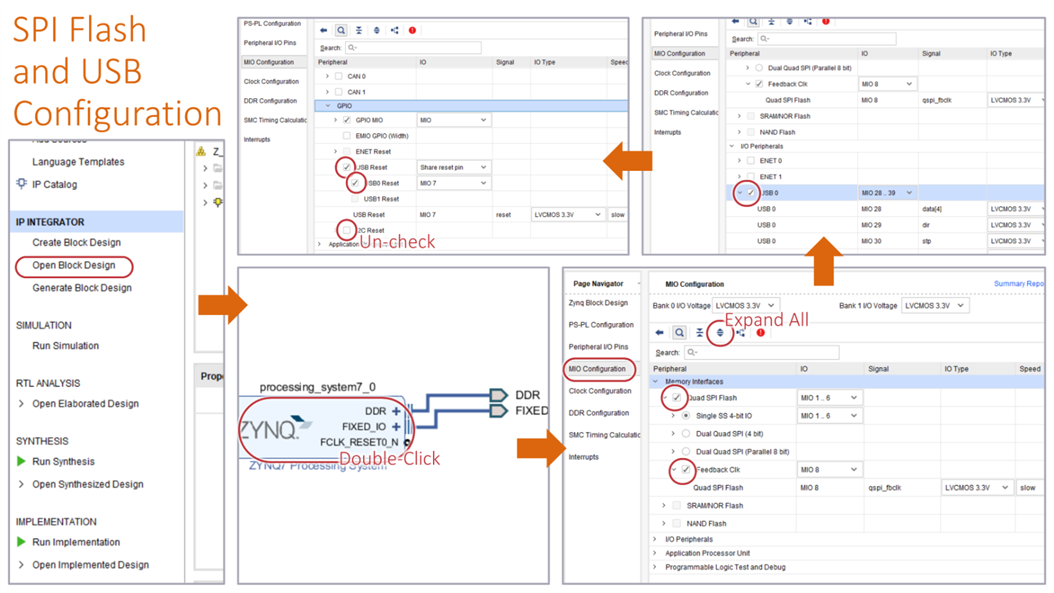
Task: Click Open Block Design in Flow Navigator
Action: (x=74, y=266)
